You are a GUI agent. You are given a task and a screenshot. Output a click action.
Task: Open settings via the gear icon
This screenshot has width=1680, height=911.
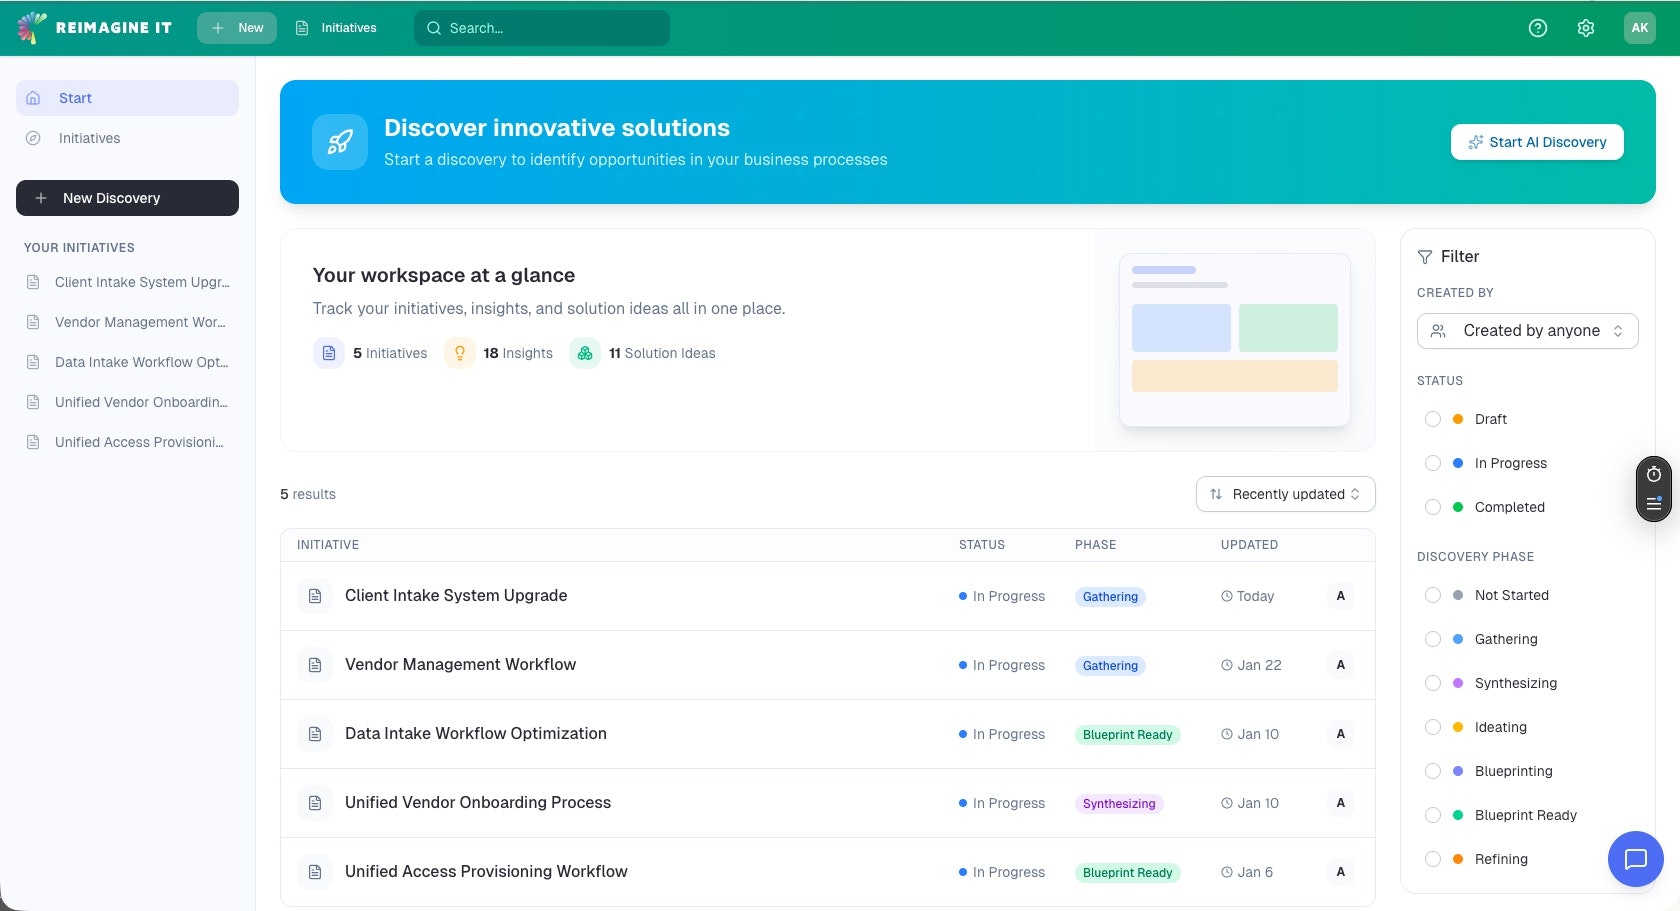point(1586,28)
